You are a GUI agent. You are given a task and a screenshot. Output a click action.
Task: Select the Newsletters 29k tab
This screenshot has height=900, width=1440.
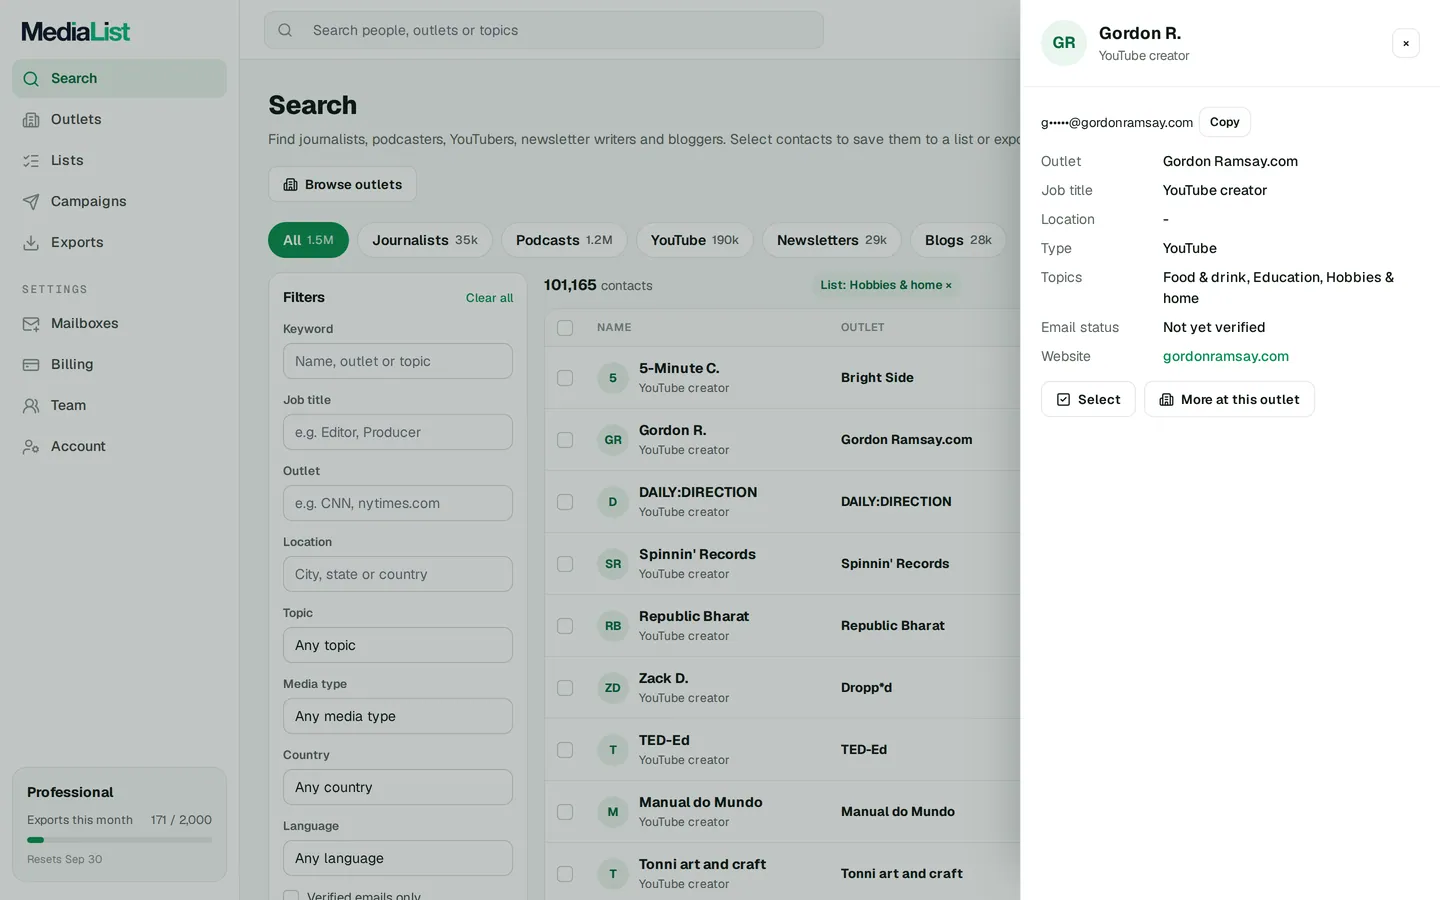point(832,240)
